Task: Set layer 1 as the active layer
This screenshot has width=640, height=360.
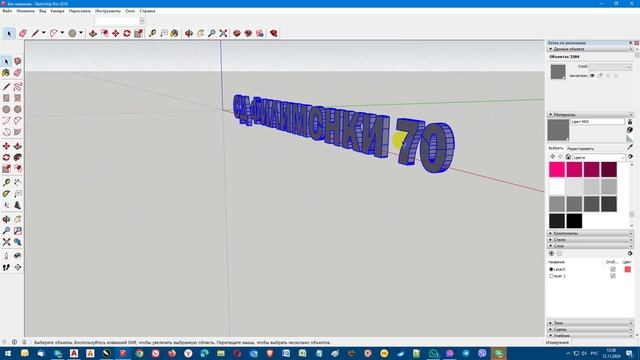Action: (x=551, y=276)
